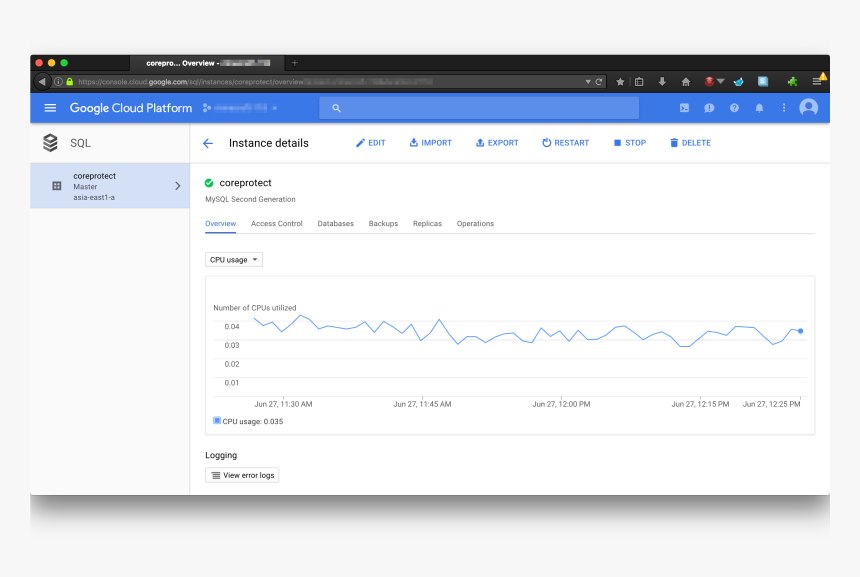
Task: Click the View error logs button
Action: pos(242,475)
